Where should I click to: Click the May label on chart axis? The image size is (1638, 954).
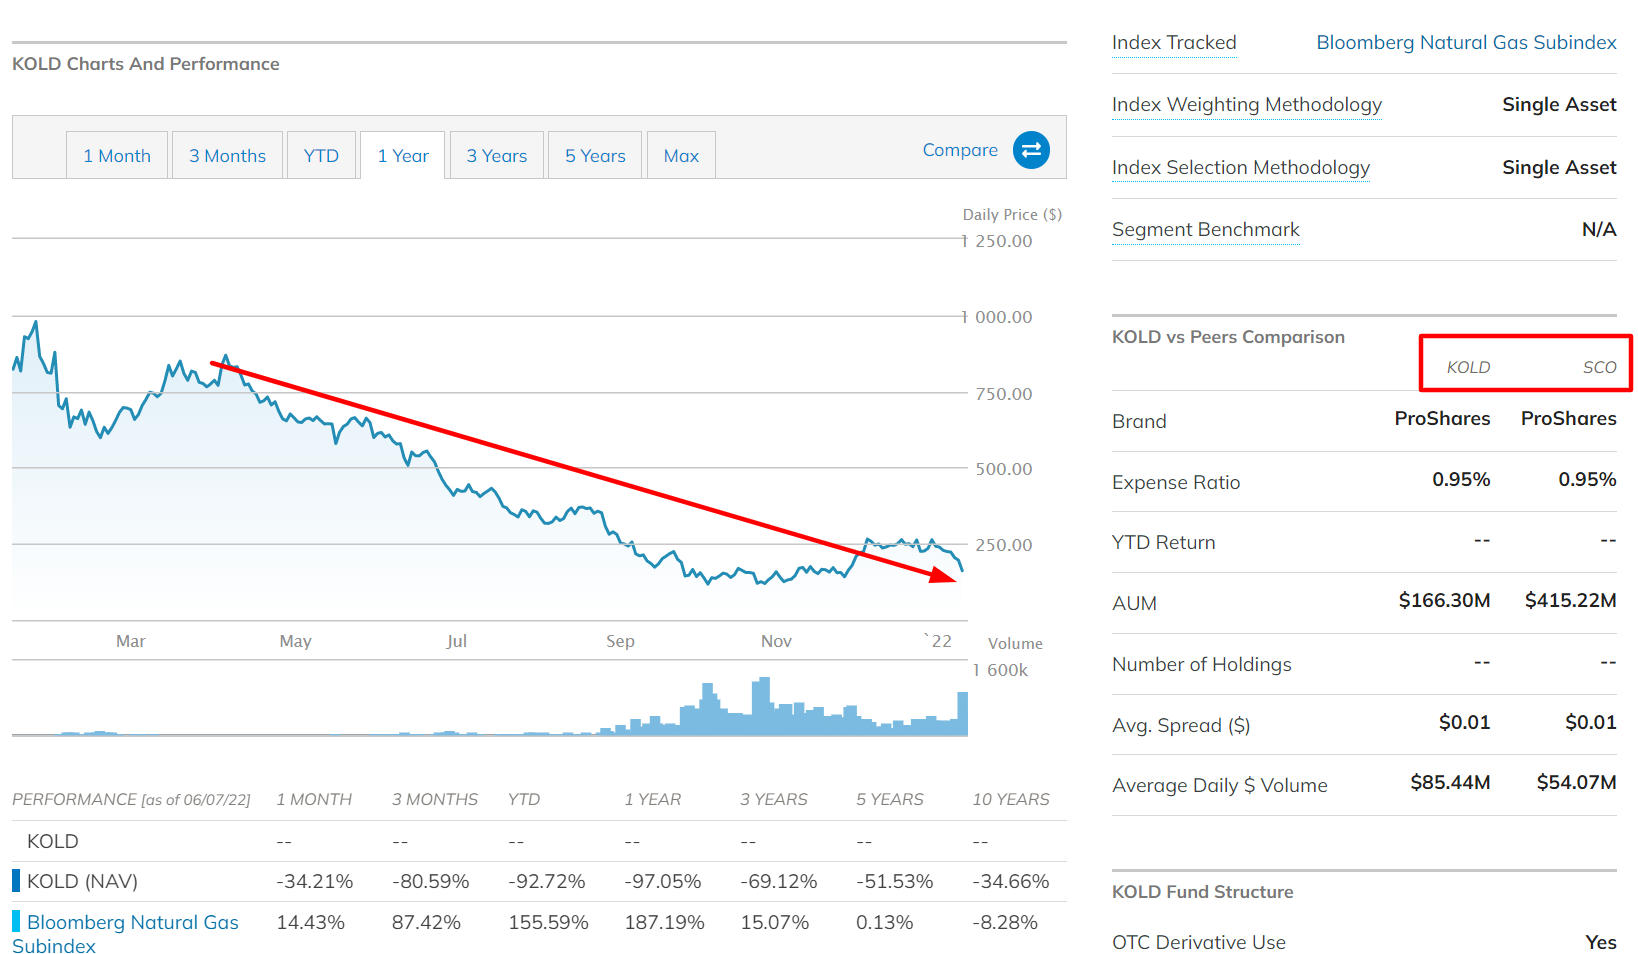tap(296, 641)
